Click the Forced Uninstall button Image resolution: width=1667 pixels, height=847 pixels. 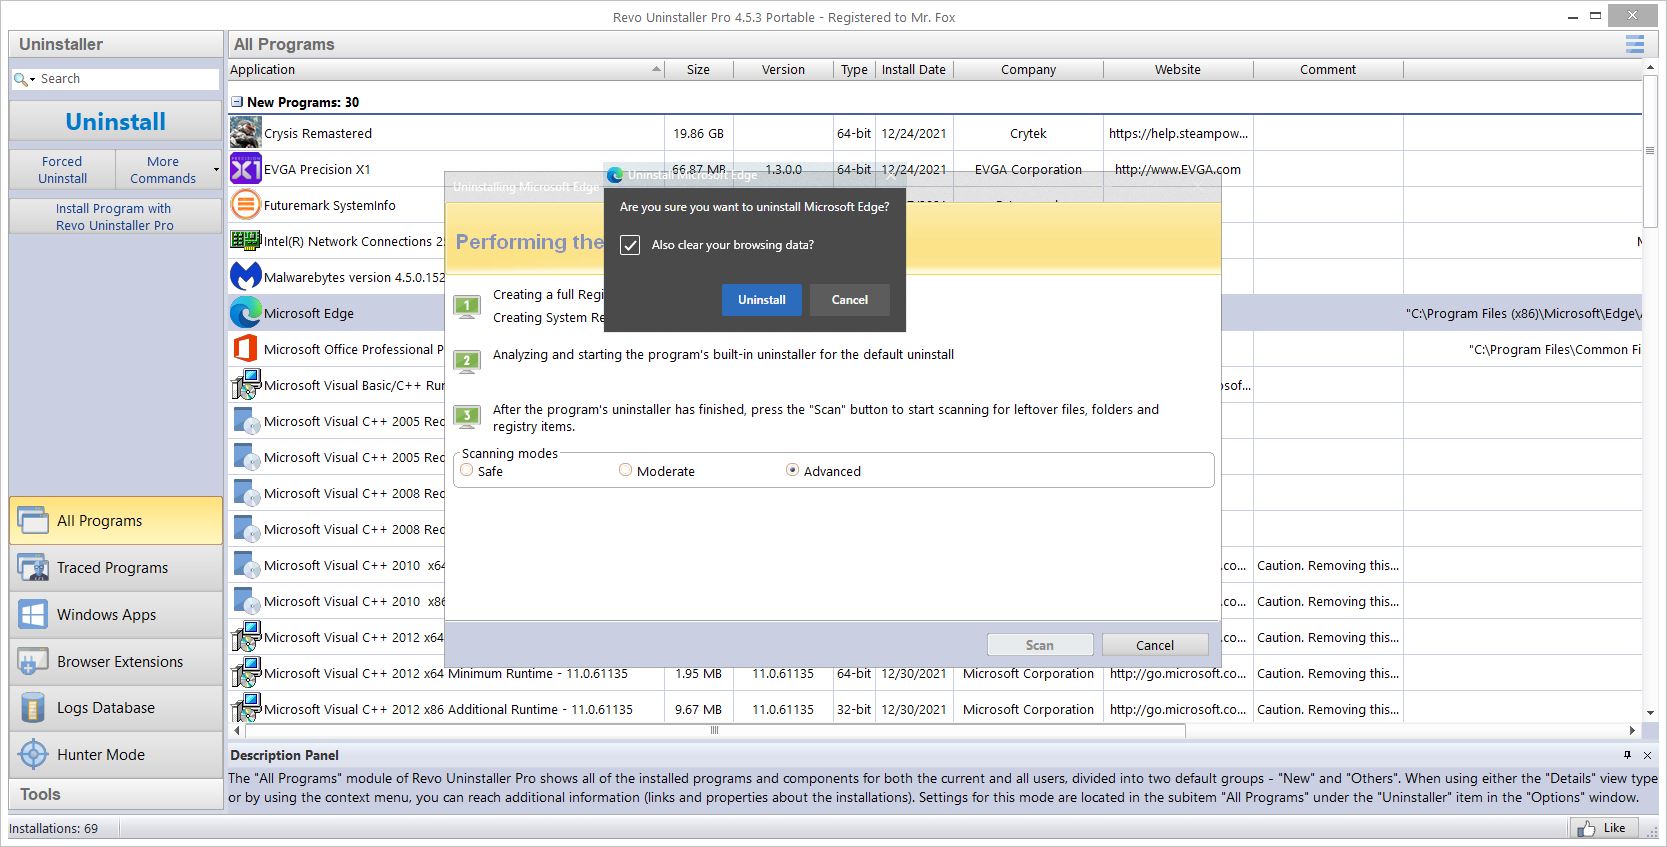63,170
